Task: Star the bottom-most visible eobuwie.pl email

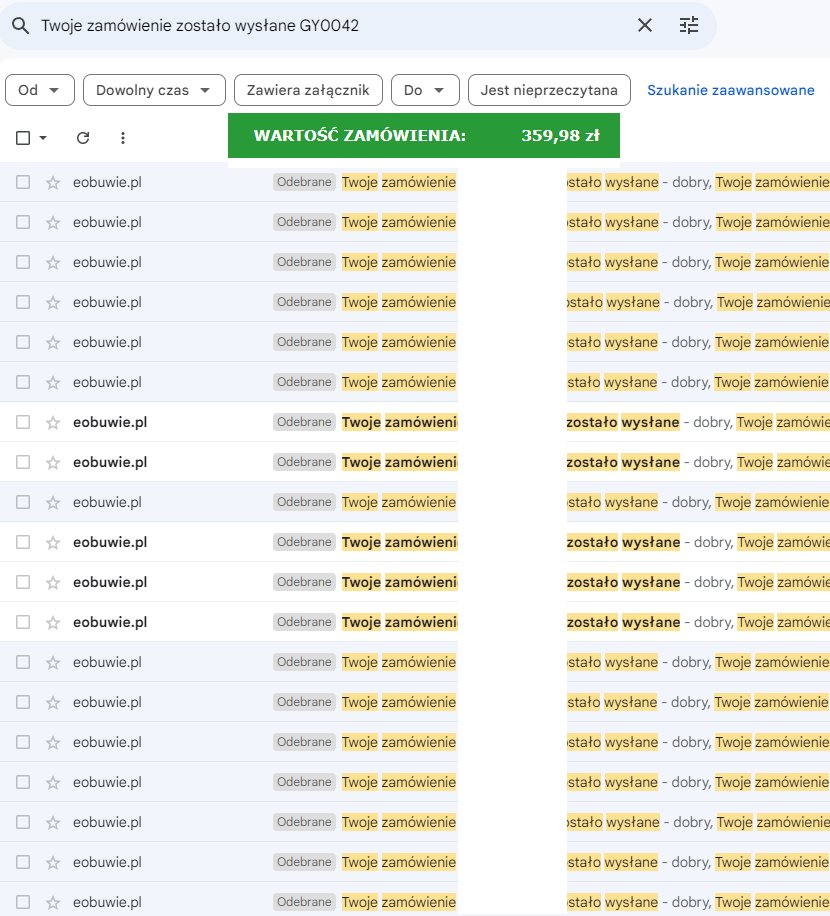Action: pos(53,902)
